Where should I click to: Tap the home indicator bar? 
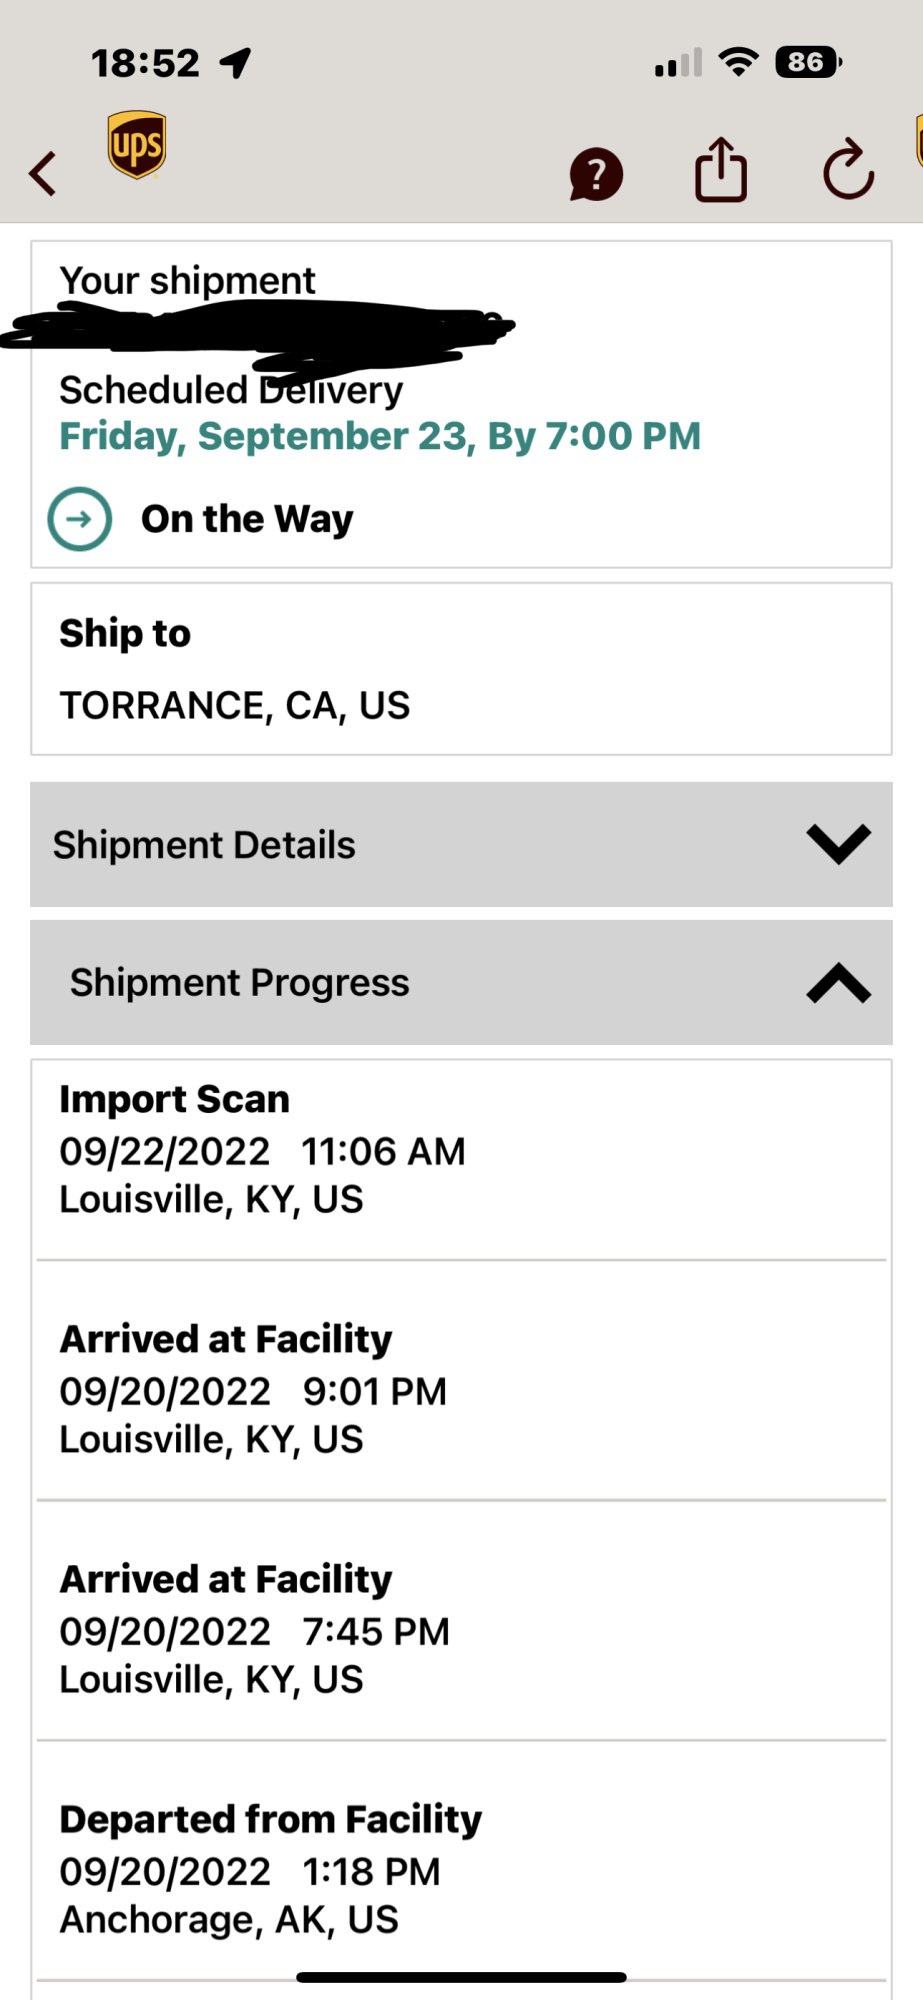[x=461, y=1977]
